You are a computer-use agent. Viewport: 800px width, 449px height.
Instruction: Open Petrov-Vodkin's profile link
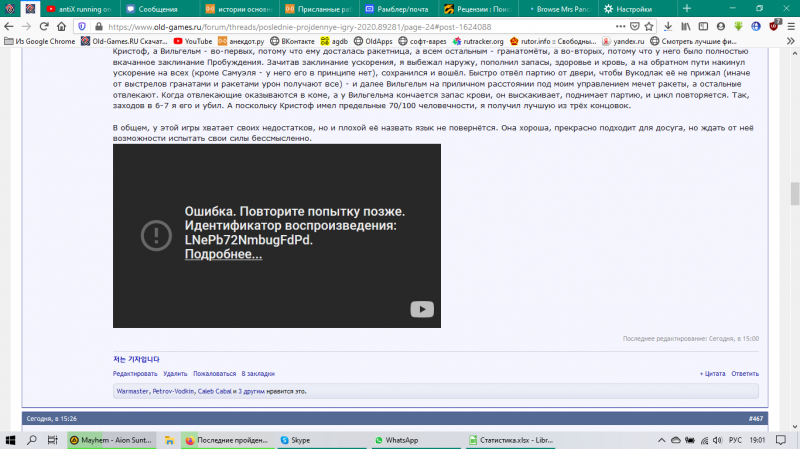173,391
